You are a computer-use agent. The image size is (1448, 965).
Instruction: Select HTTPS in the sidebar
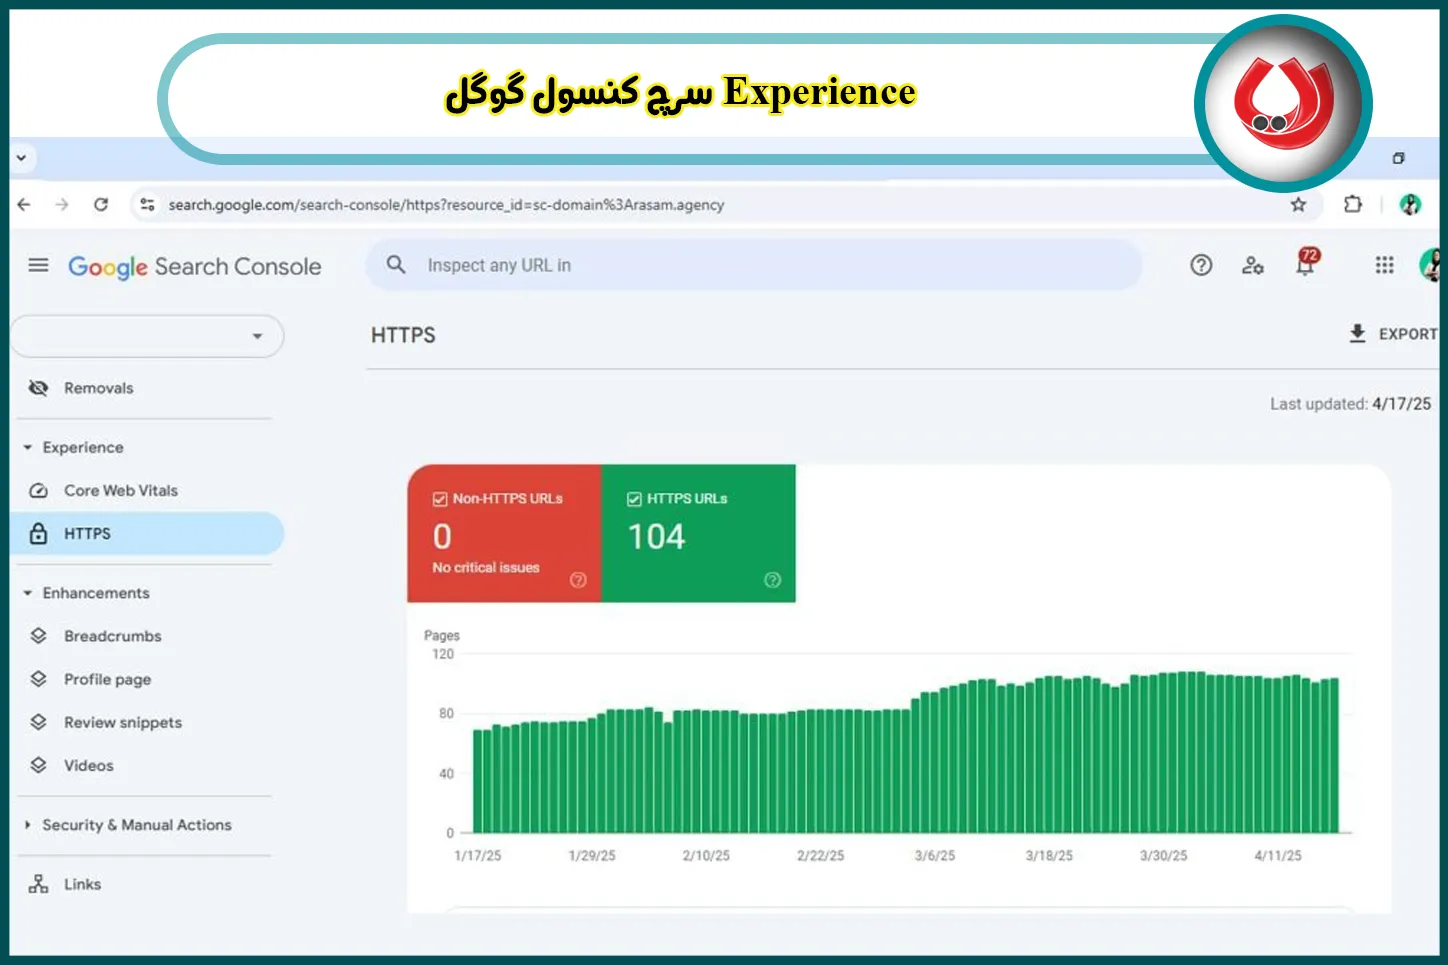pos(147,533)
